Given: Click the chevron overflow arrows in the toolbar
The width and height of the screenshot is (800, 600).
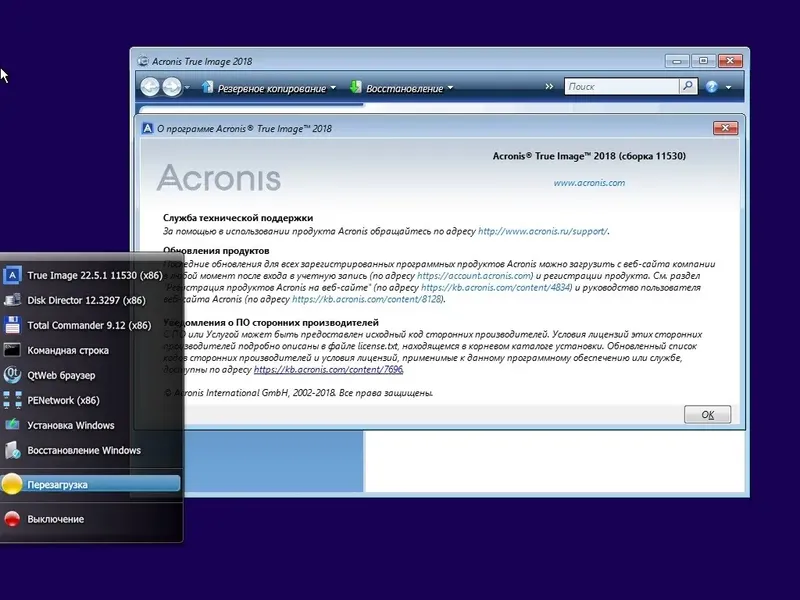Looking at the screenshot, I should coord(549,87).
